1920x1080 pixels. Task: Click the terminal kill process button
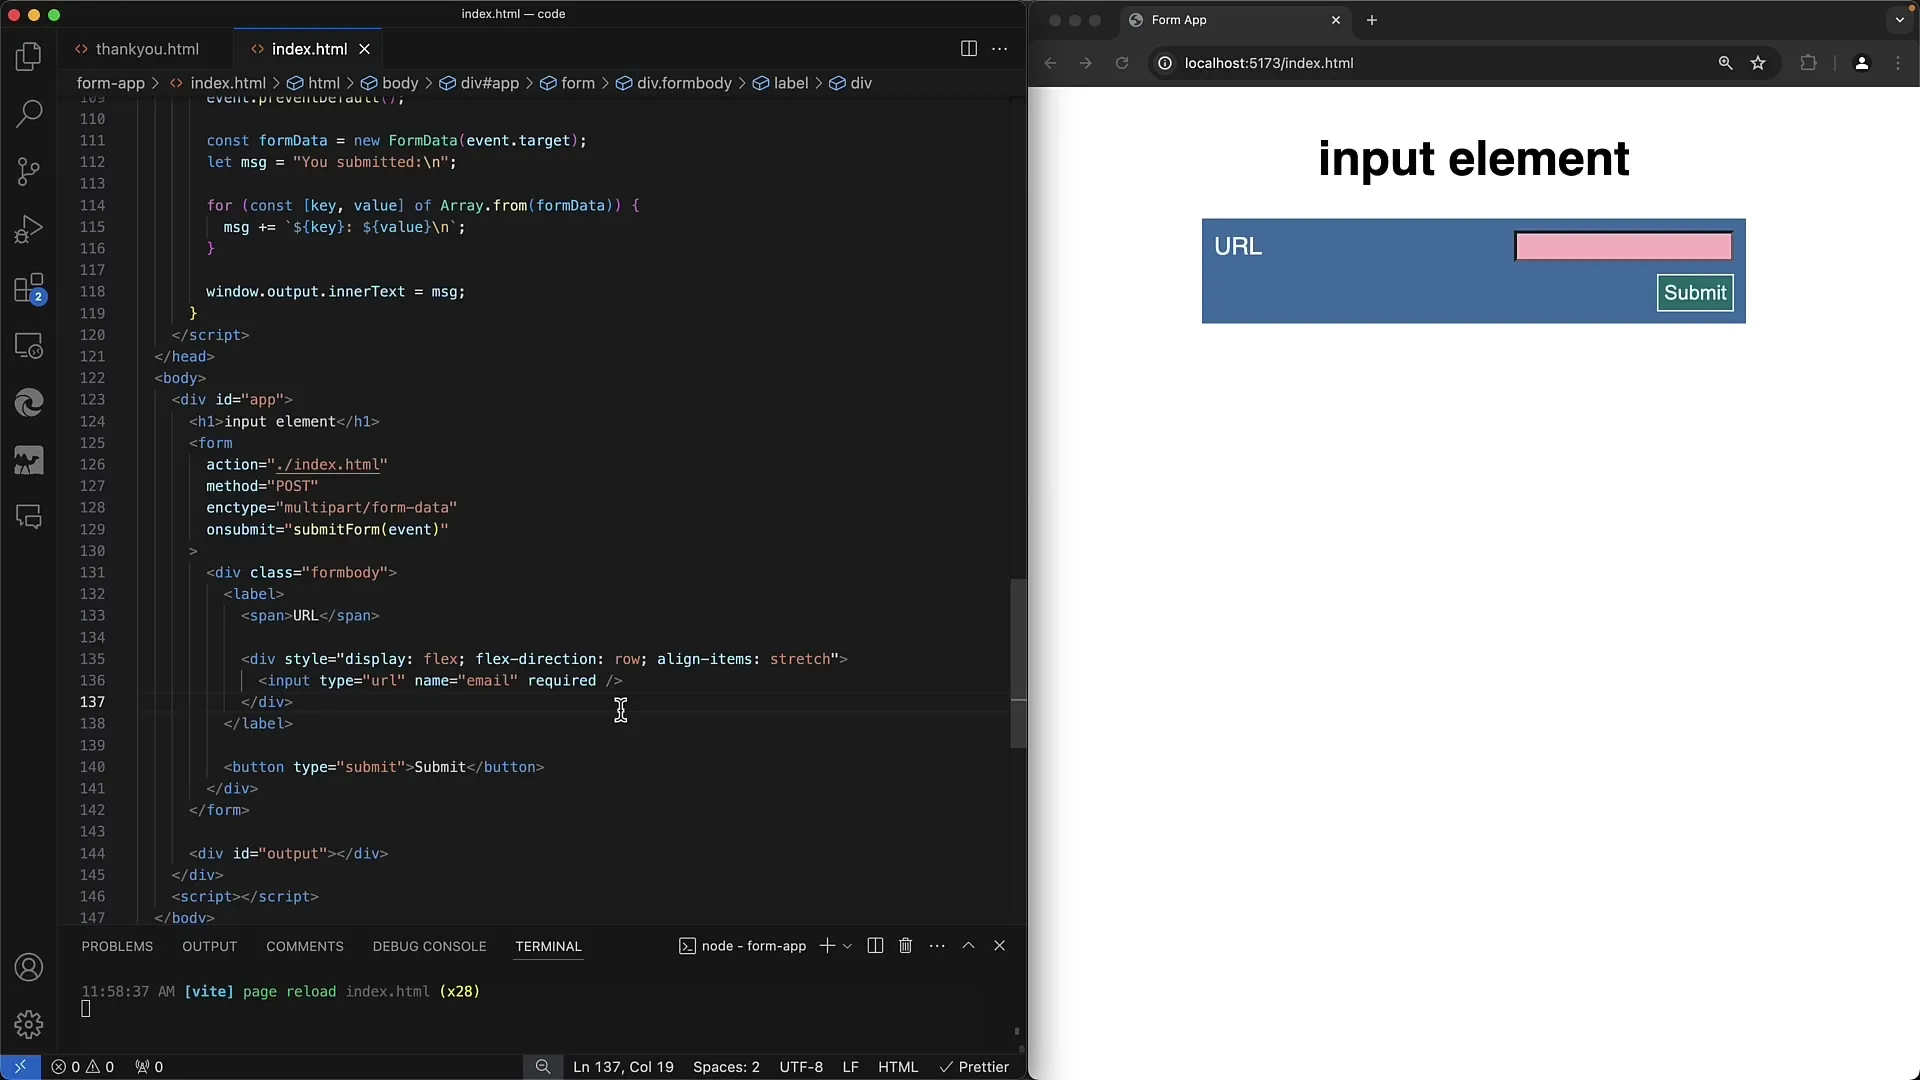[906, 945]
